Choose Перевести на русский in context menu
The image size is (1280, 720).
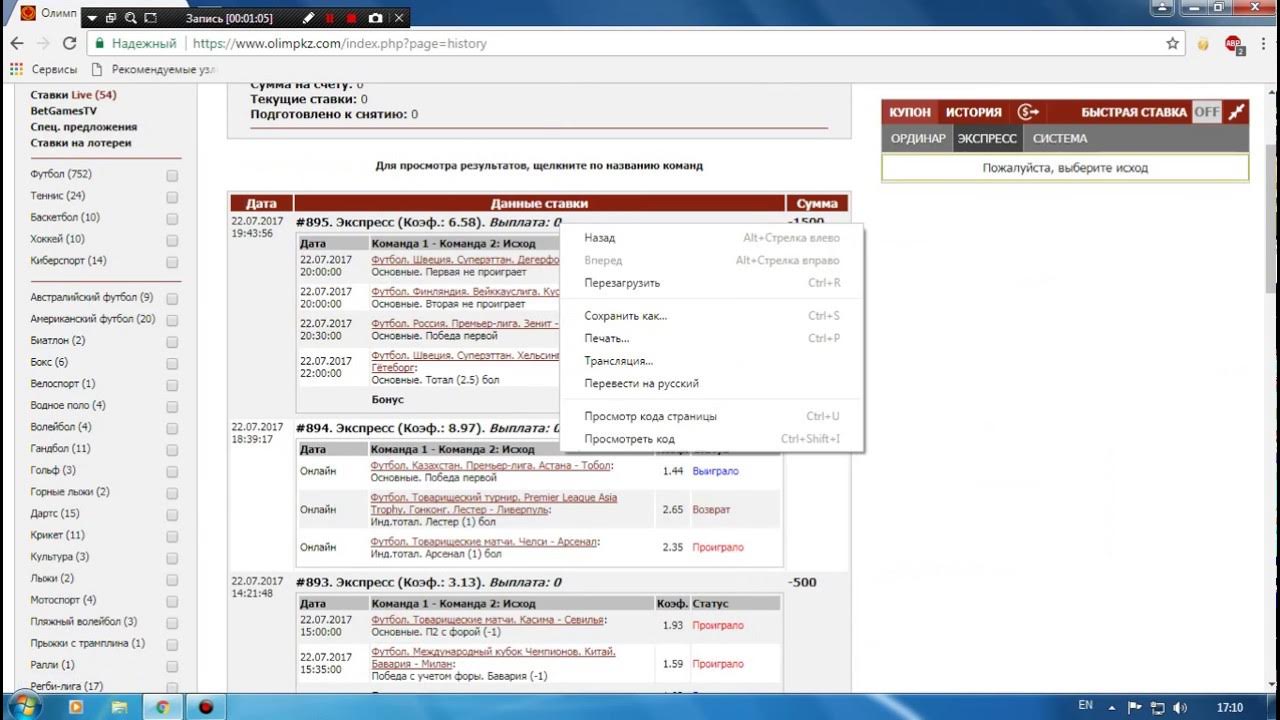click(712, 383)
